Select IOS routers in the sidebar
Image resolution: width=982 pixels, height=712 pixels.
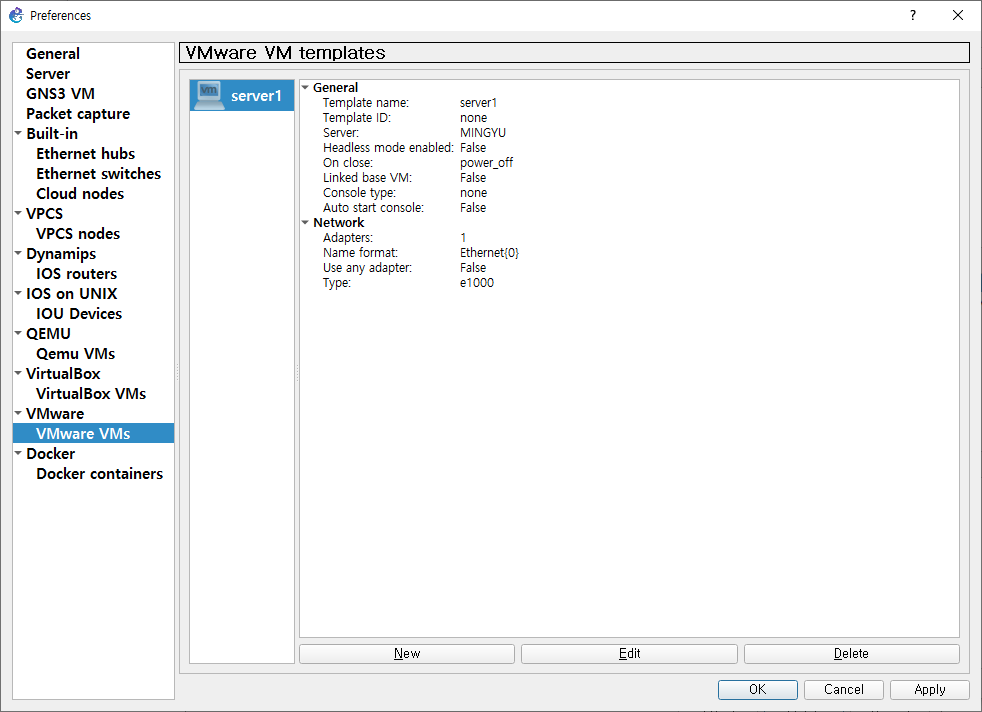[x=76, y=274]
